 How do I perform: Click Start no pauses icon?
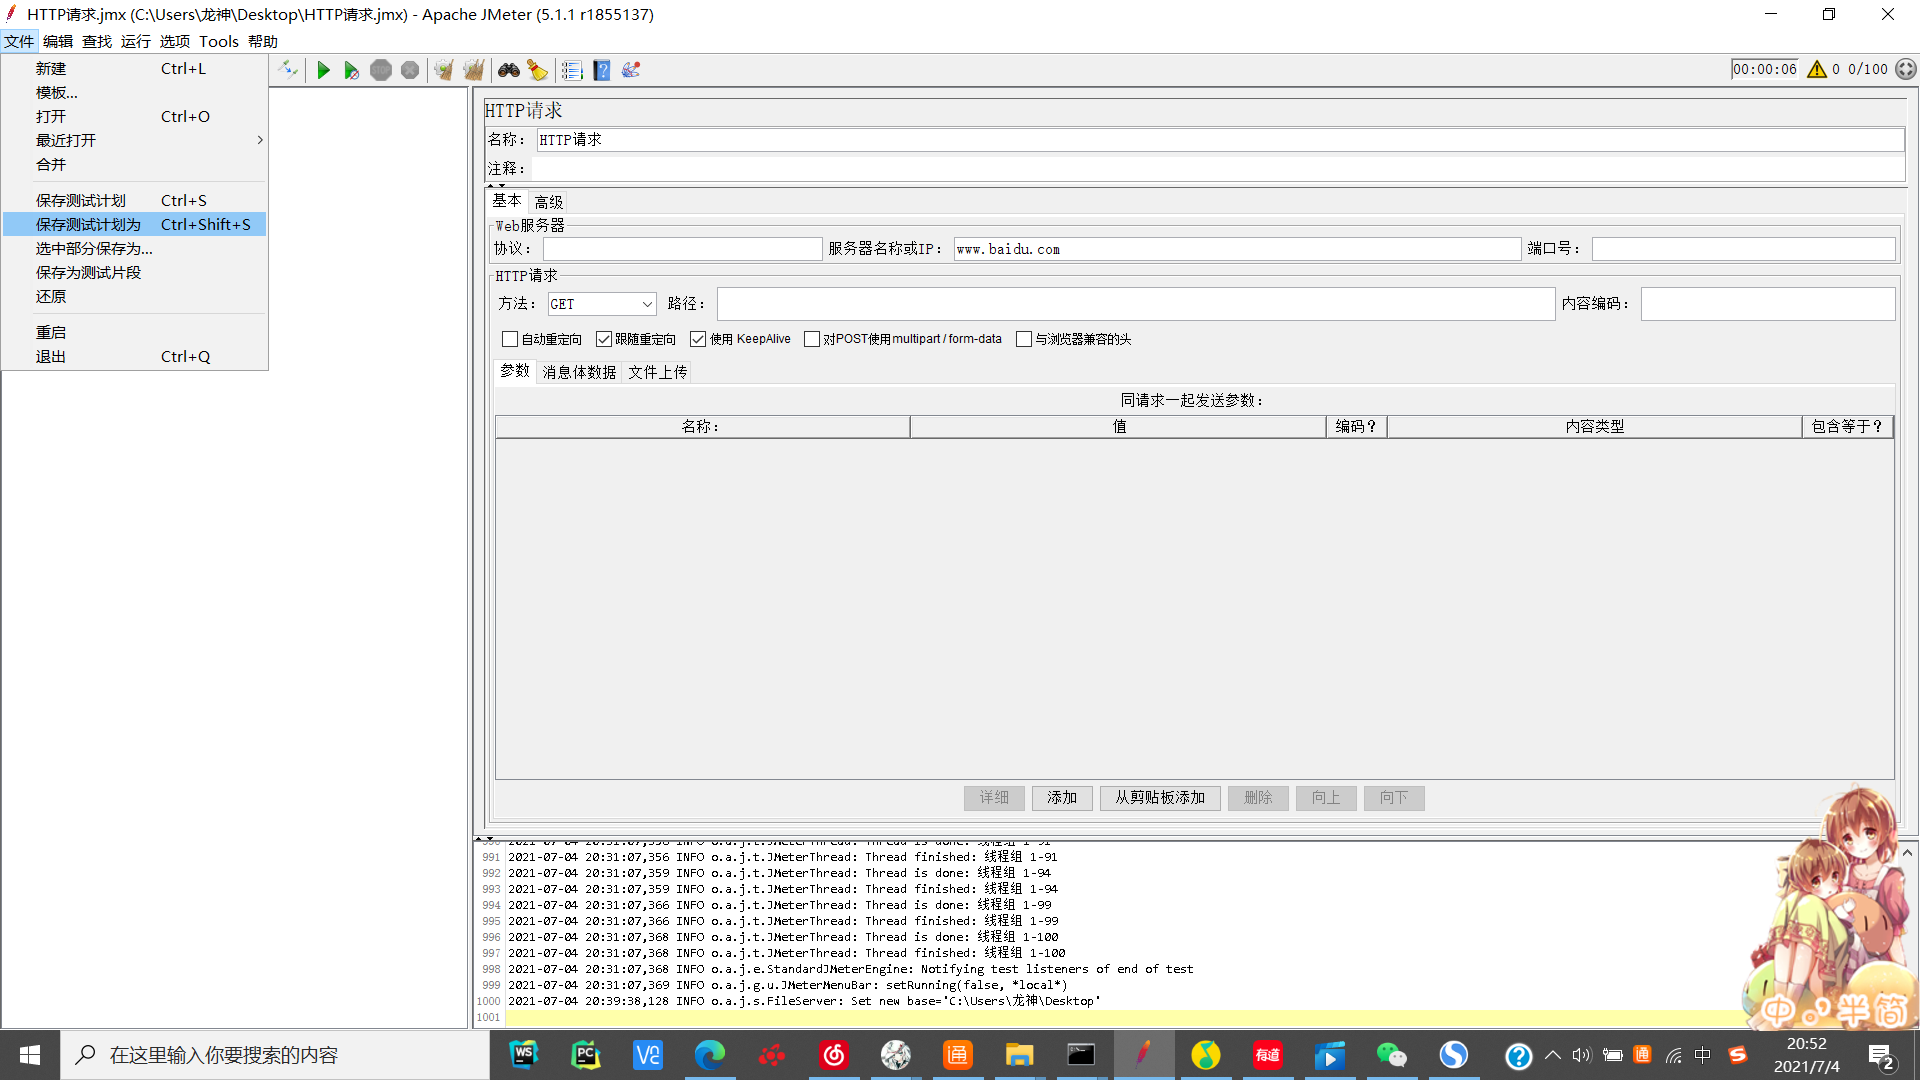(351, 70)
